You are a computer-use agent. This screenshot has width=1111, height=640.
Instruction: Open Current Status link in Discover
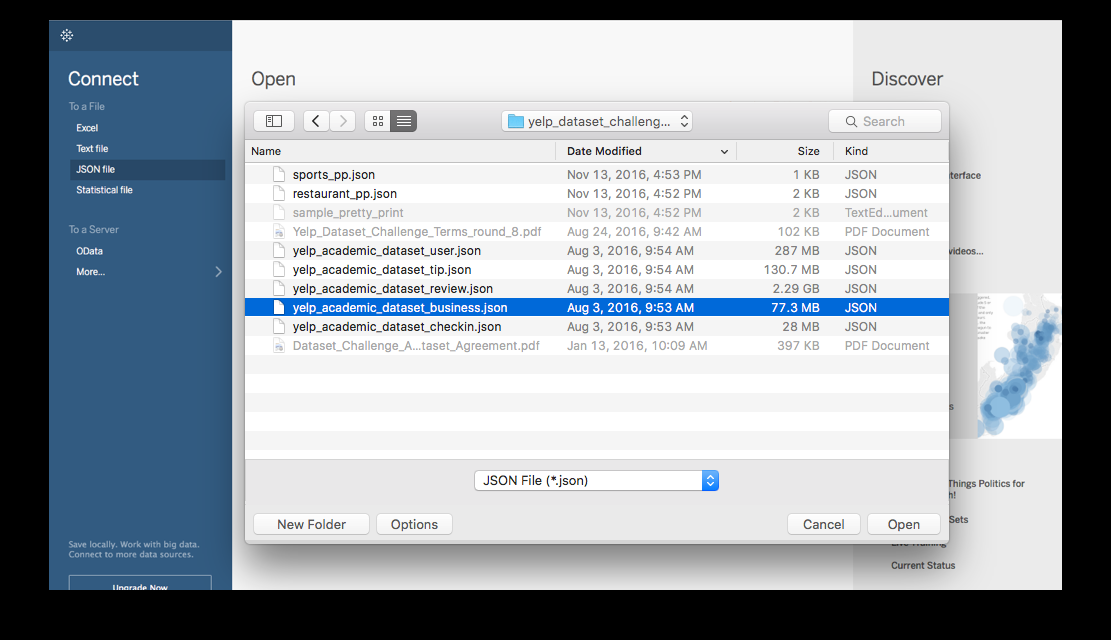pos(923,566)
